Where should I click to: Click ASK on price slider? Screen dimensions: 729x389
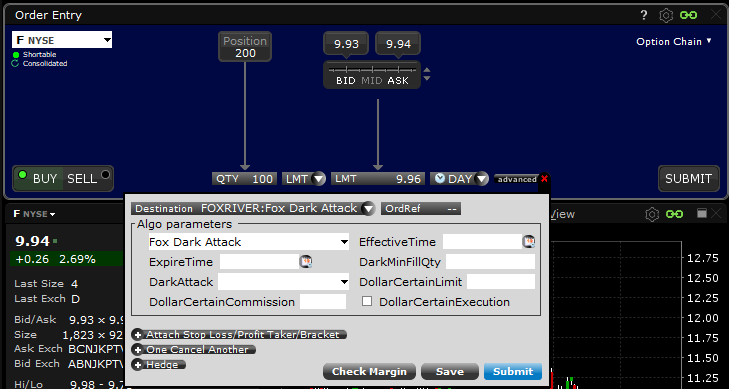click(398, 80)
